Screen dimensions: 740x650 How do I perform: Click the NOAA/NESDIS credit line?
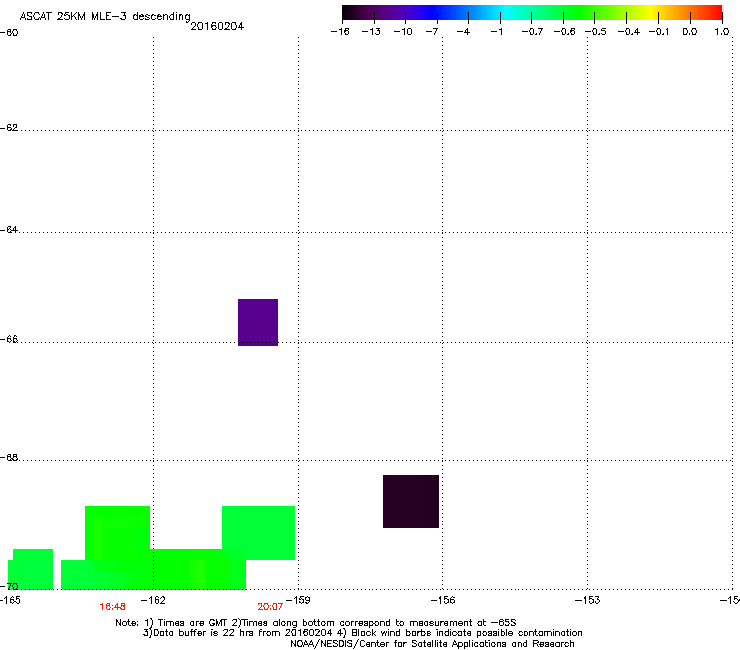point(432,644)
